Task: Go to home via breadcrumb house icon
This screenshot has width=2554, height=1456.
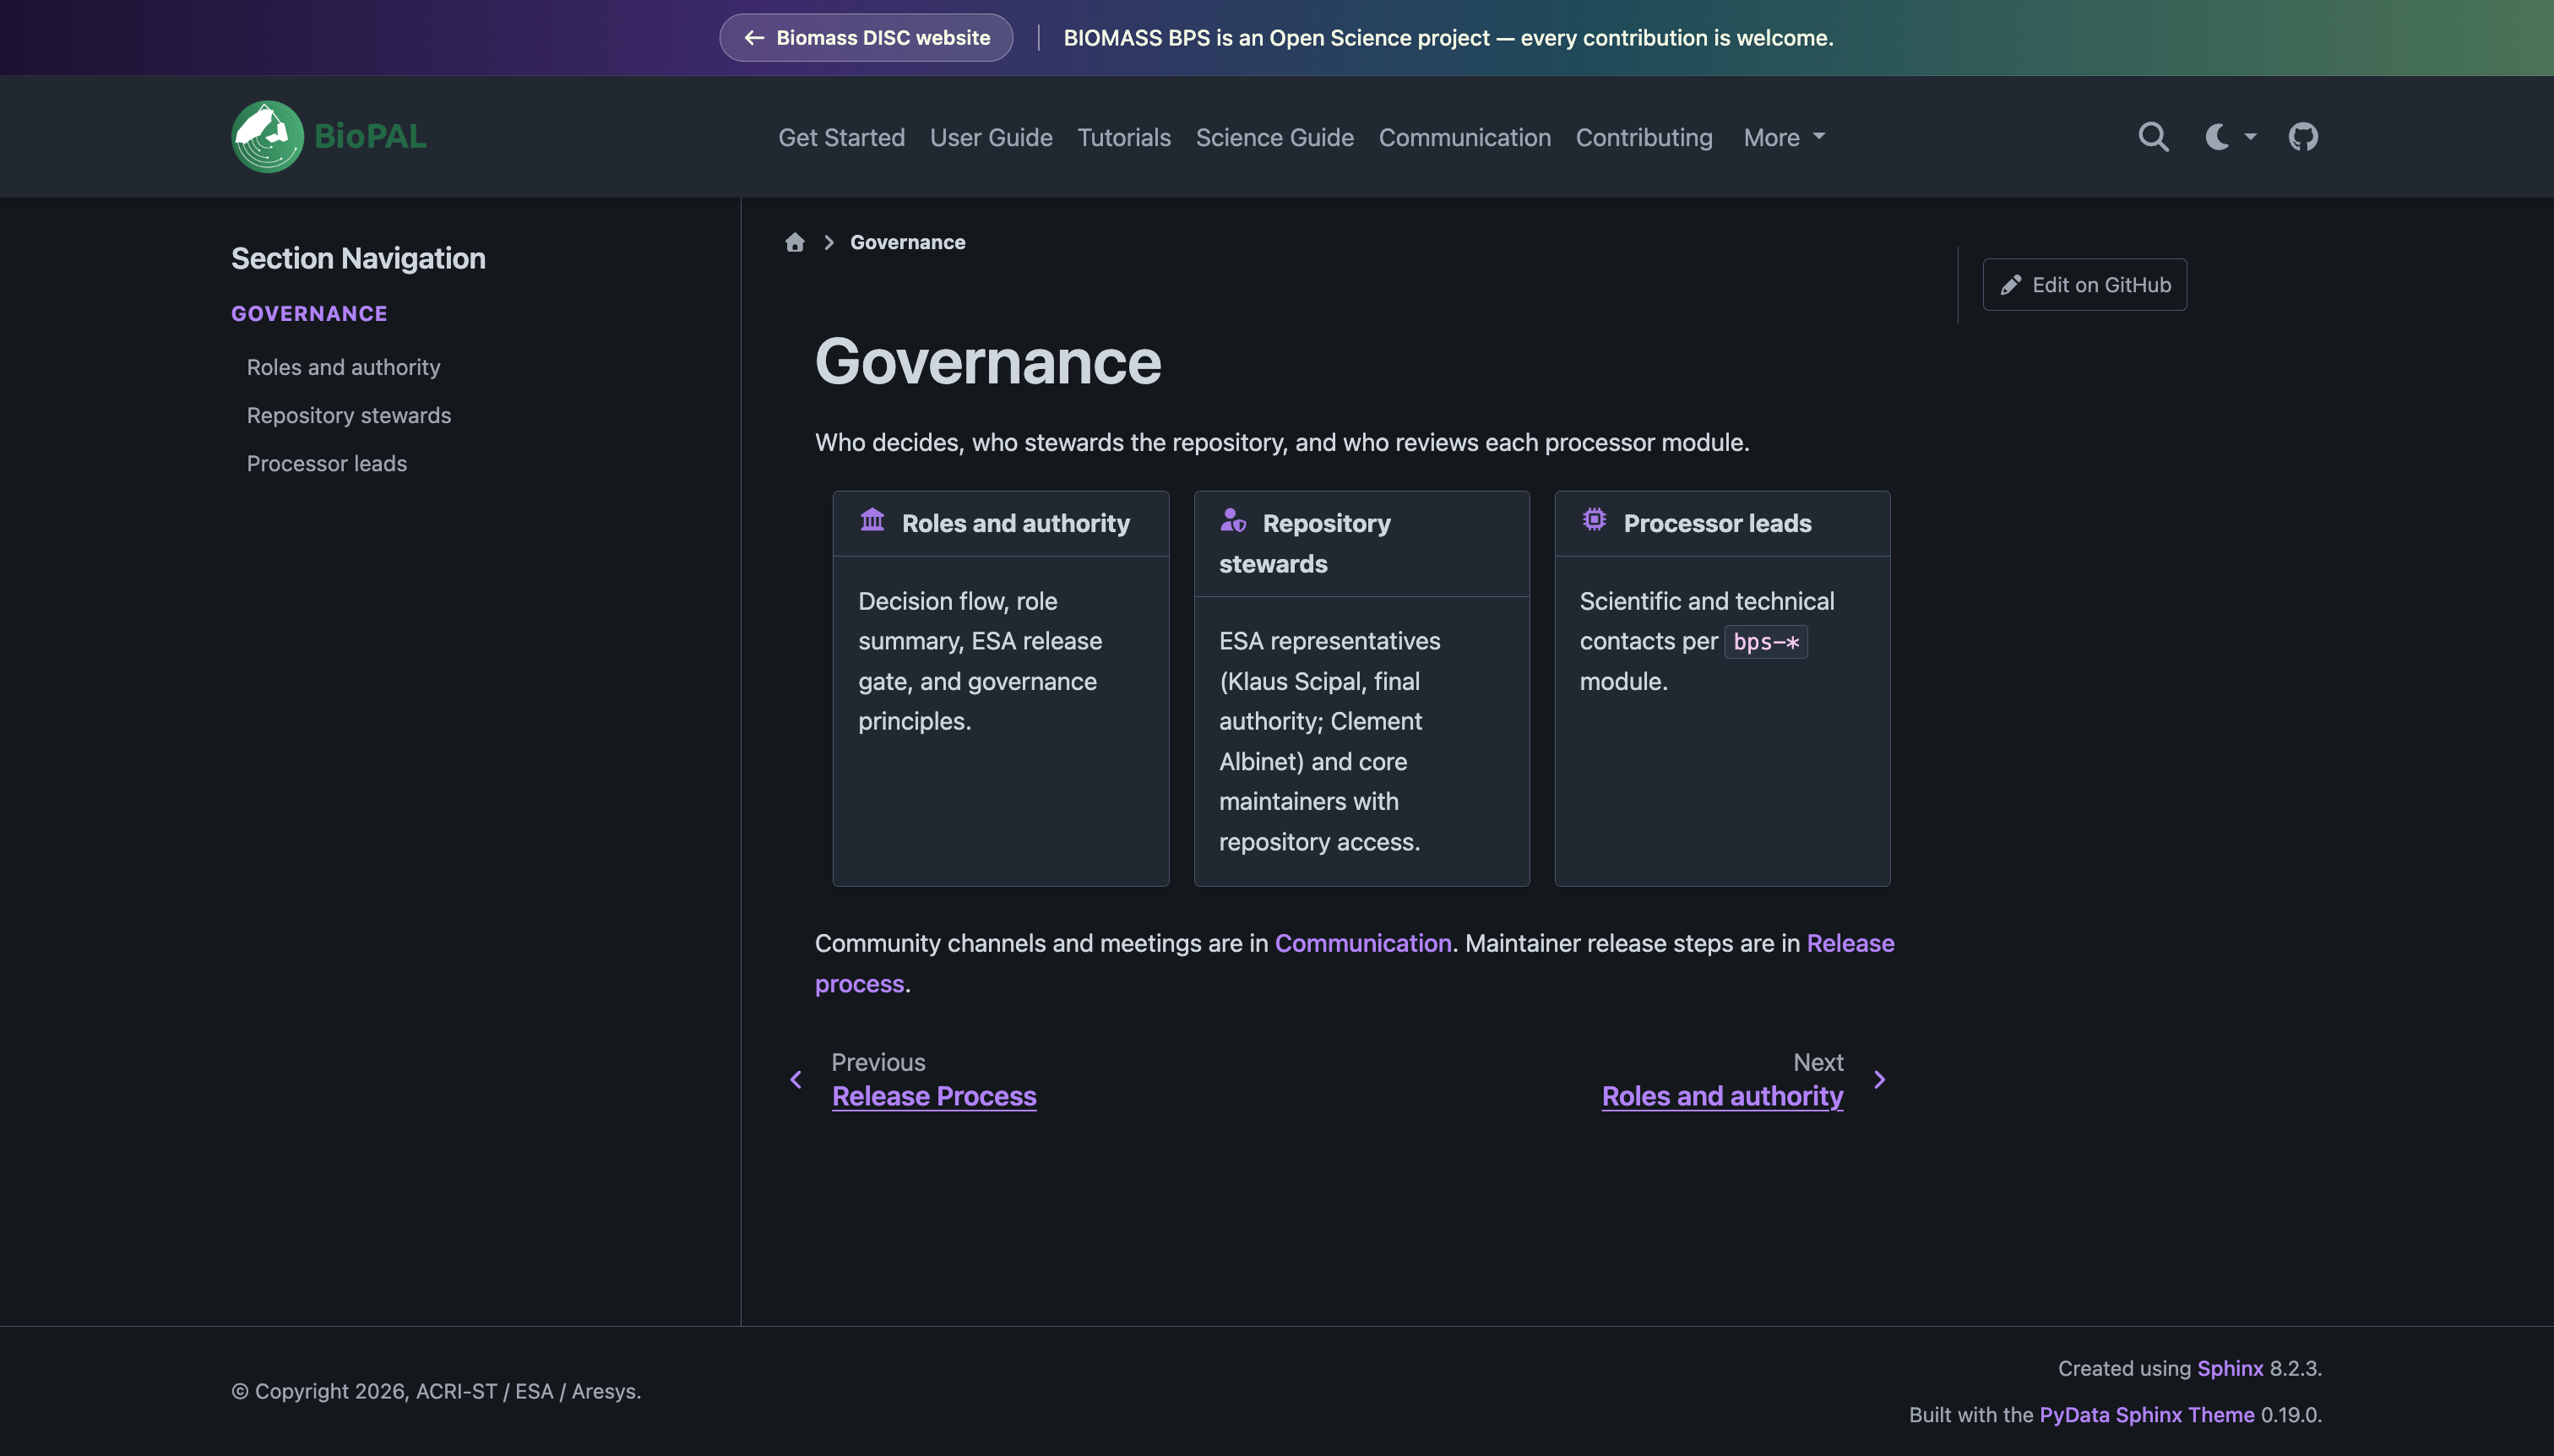Action: (795, 242)
